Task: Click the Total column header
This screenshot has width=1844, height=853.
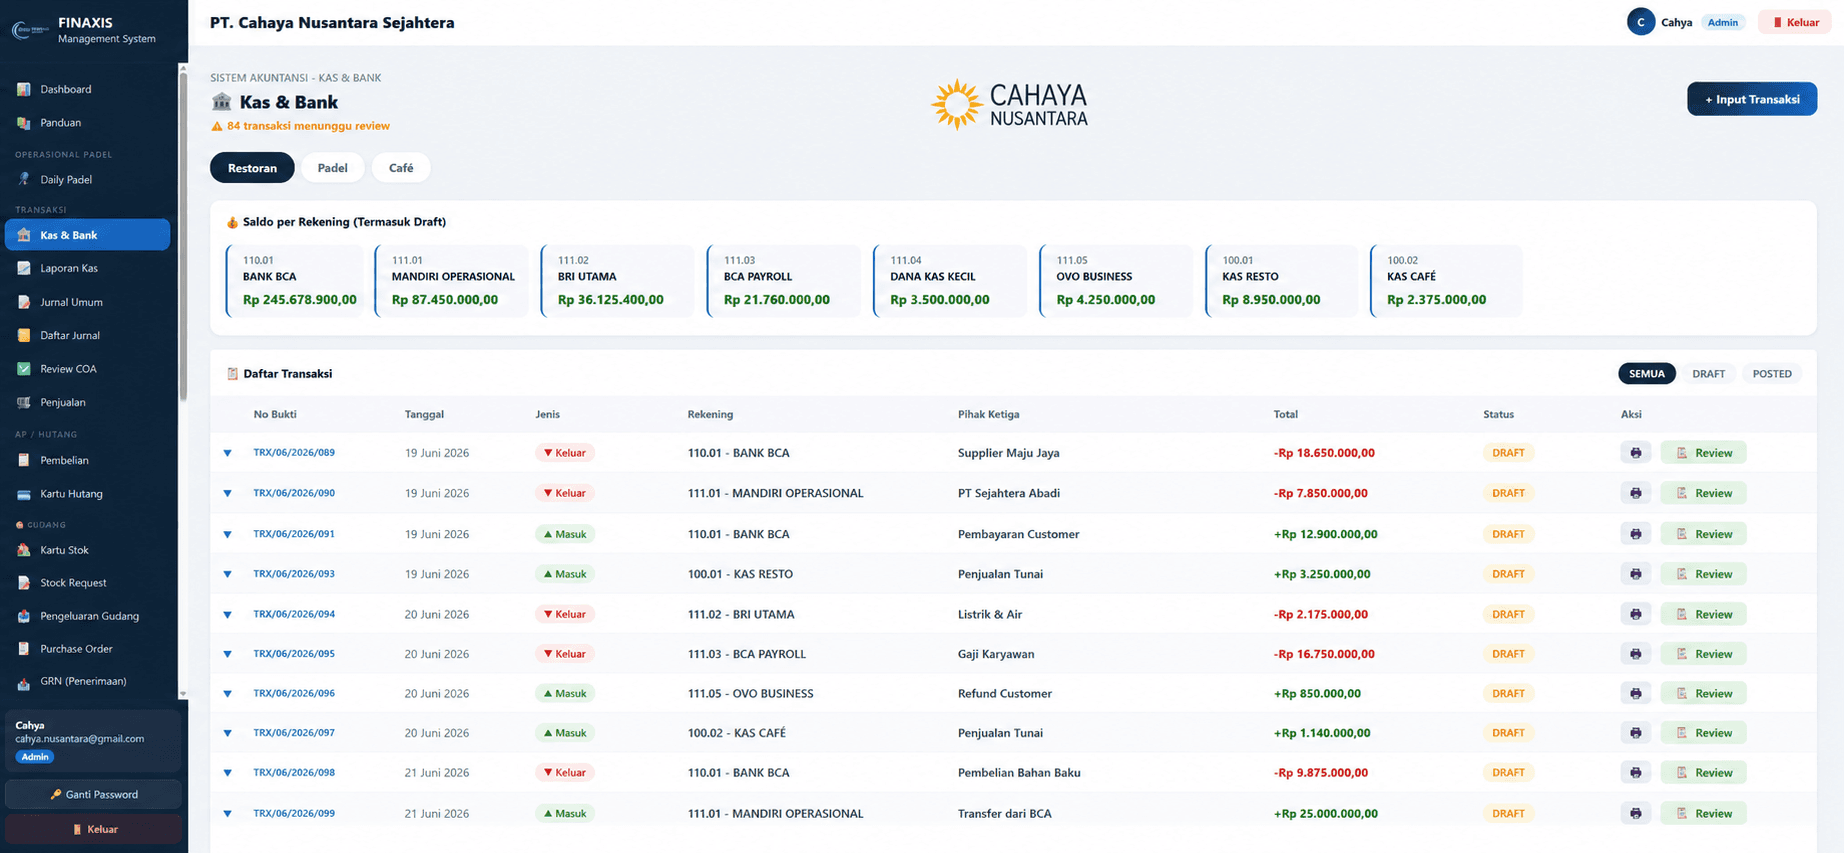Action: tap(1285, 414)
